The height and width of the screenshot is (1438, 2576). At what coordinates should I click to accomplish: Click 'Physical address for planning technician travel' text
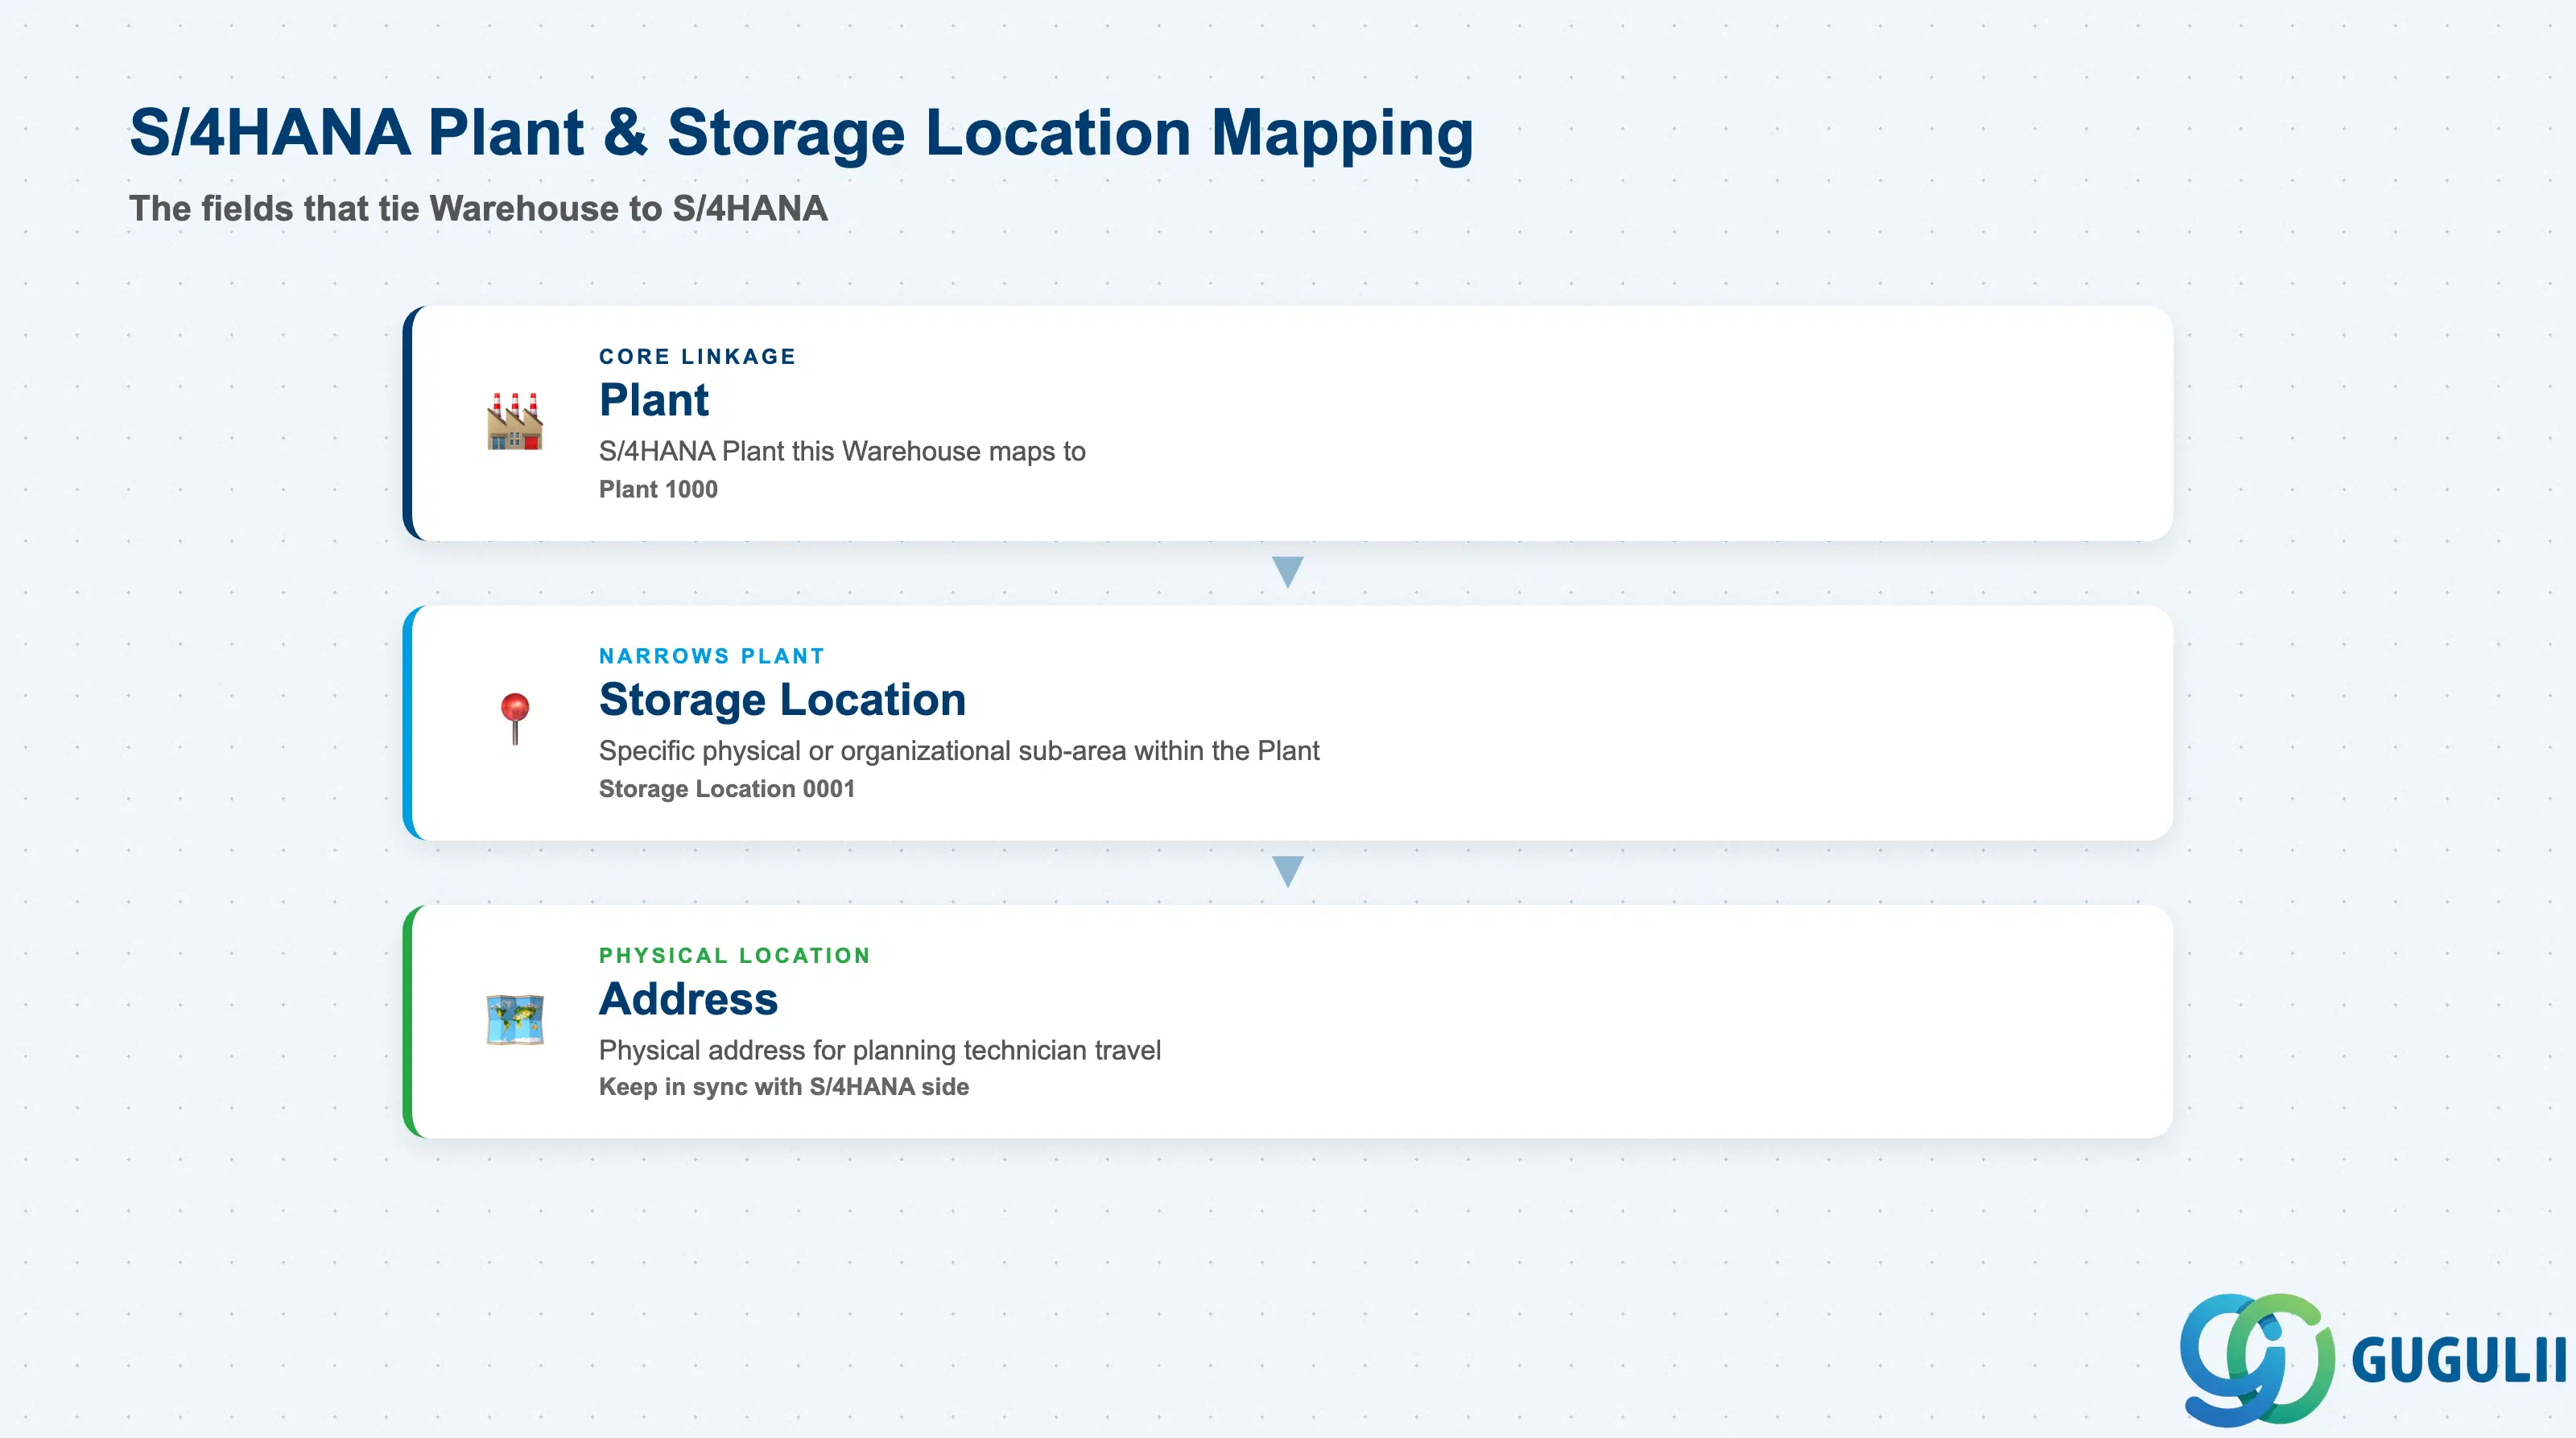click(880, 1050)
